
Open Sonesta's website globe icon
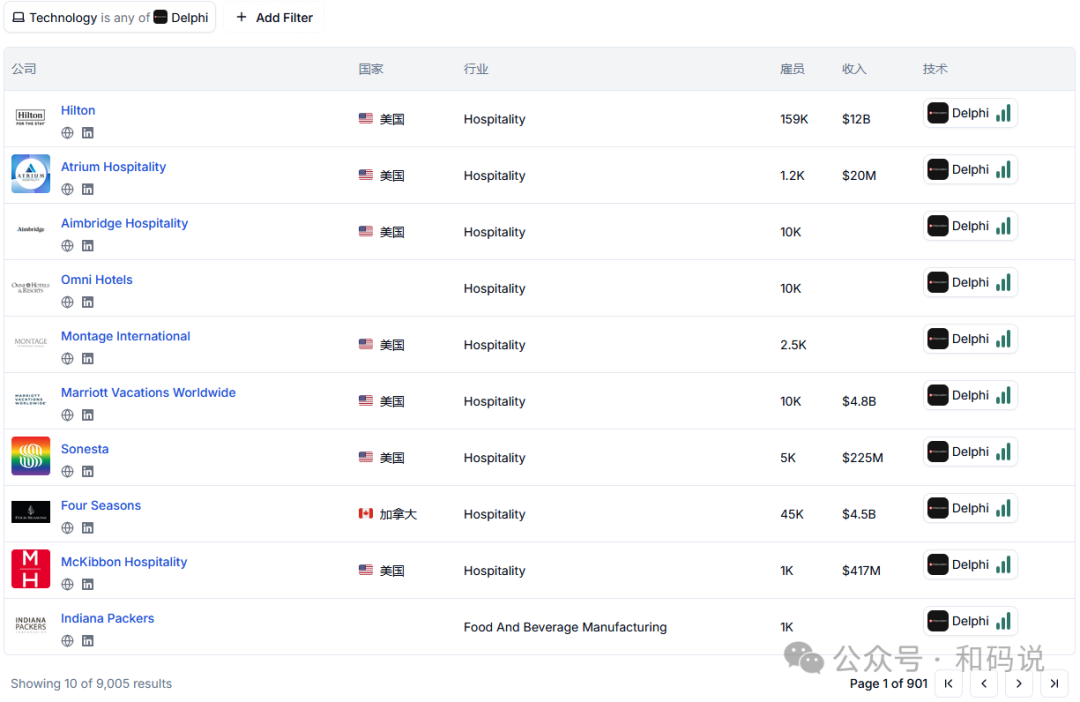67,472
